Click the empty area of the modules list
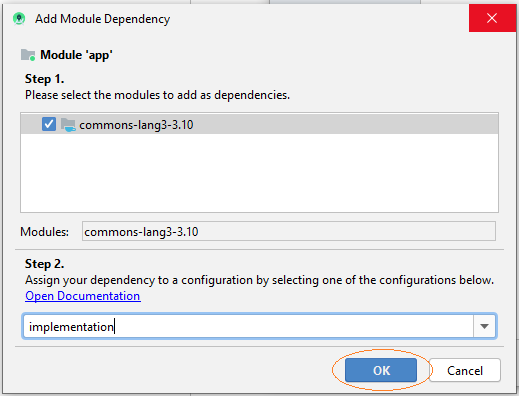 point(259,173)
